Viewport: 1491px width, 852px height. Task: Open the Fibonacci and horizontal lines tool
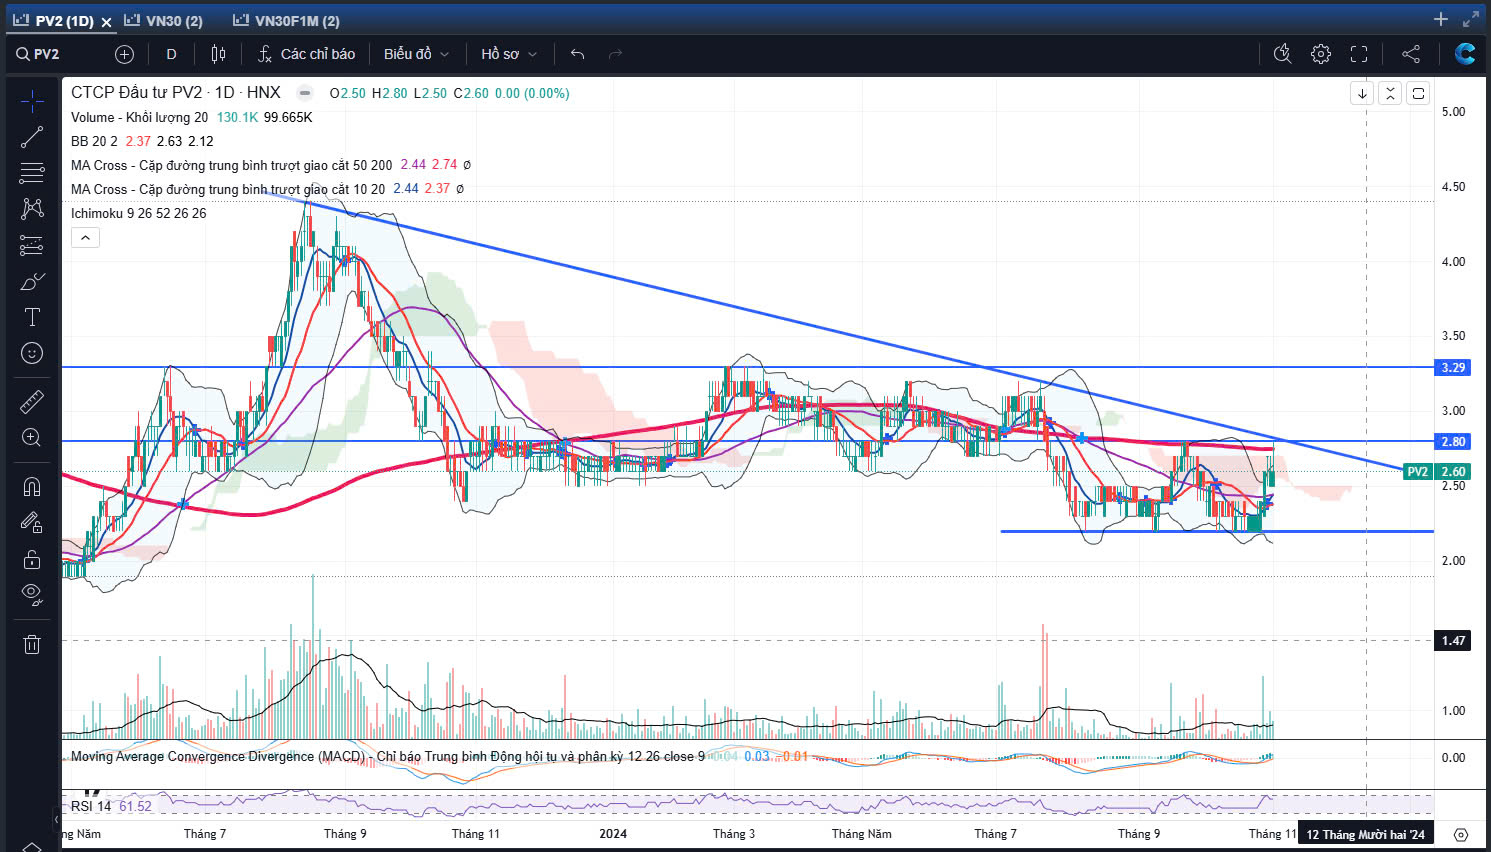point(32,173)
